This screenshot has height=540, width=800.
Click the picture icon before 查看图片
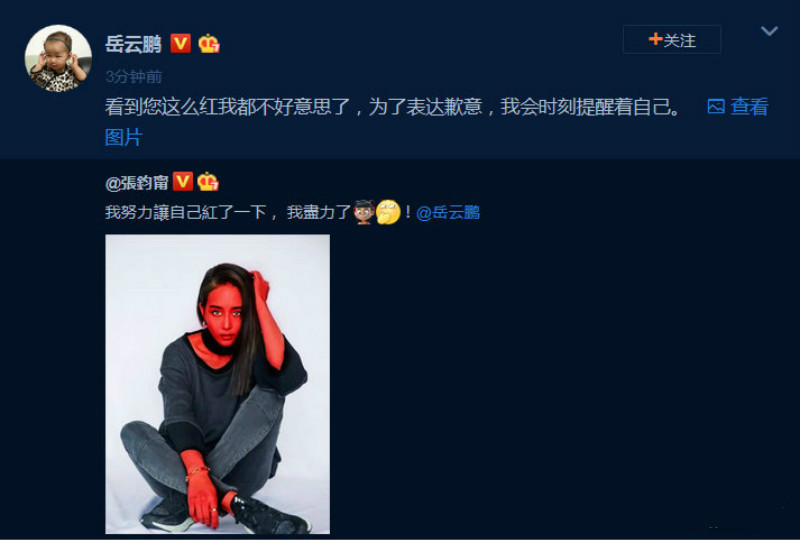click(x=716, y=107)
